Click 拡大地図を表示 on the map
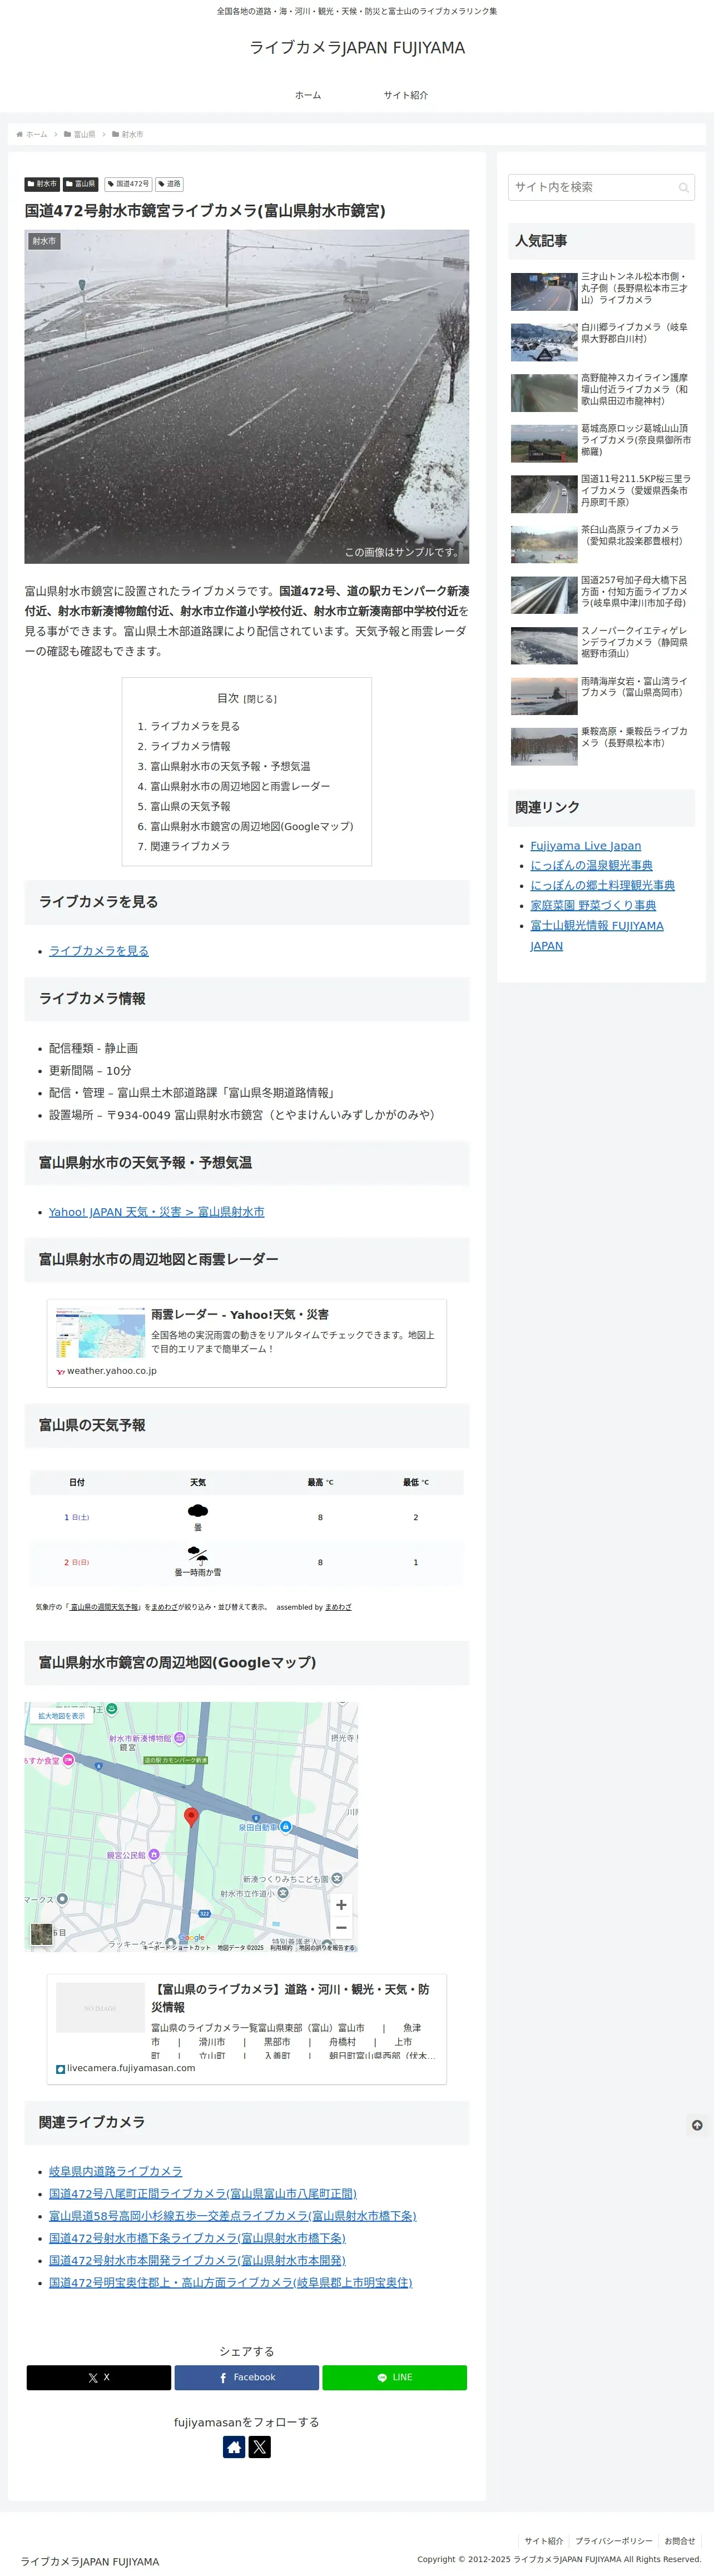 click(62, 1716)
